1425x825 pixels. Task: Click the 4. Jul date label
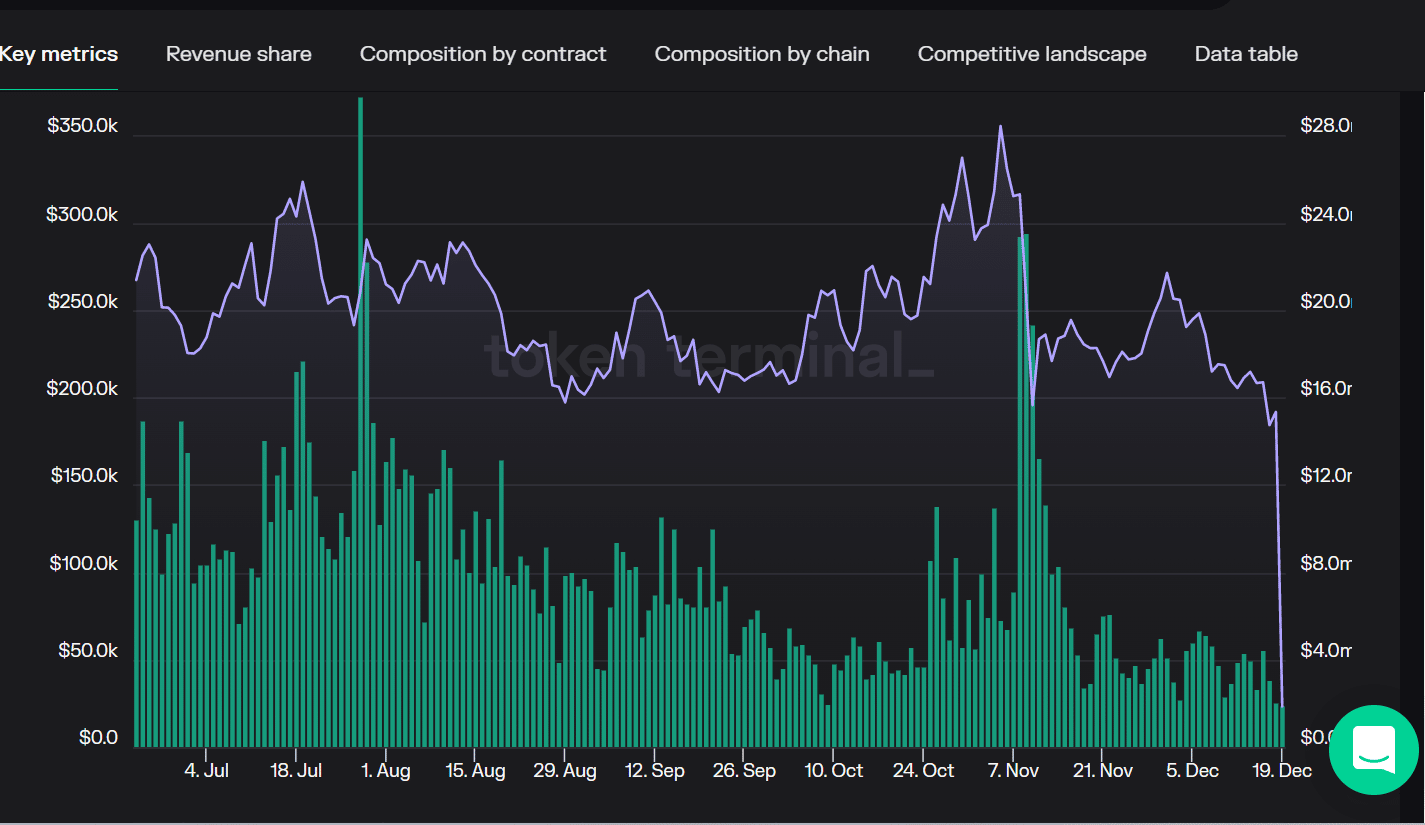pyautogui.click(x=207, y=771)
